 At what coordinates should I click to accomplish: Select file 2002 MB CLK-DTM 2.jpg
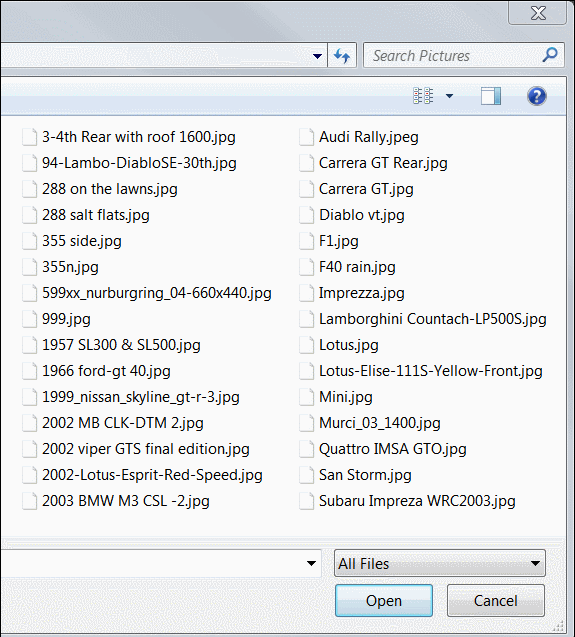coord(113,423)
